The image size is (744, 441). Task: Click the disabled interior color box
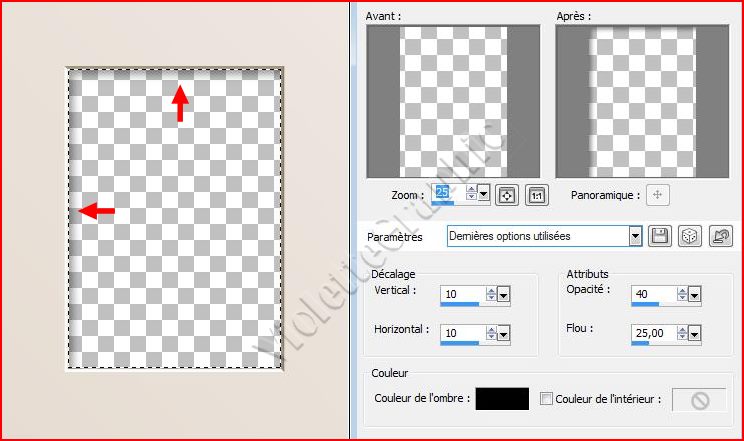[x=698, y=399]
